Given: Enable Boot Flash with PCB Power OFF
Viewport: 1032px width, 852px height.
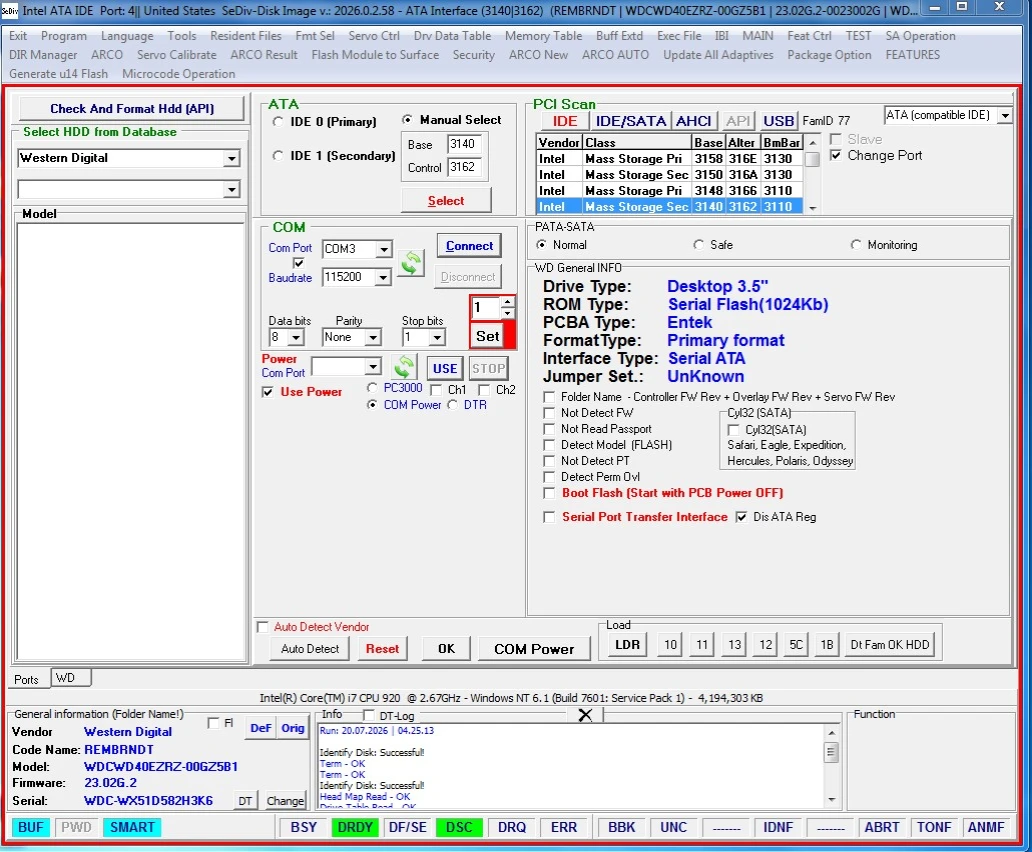Looking at the screenshot, I should pos(549,493).
